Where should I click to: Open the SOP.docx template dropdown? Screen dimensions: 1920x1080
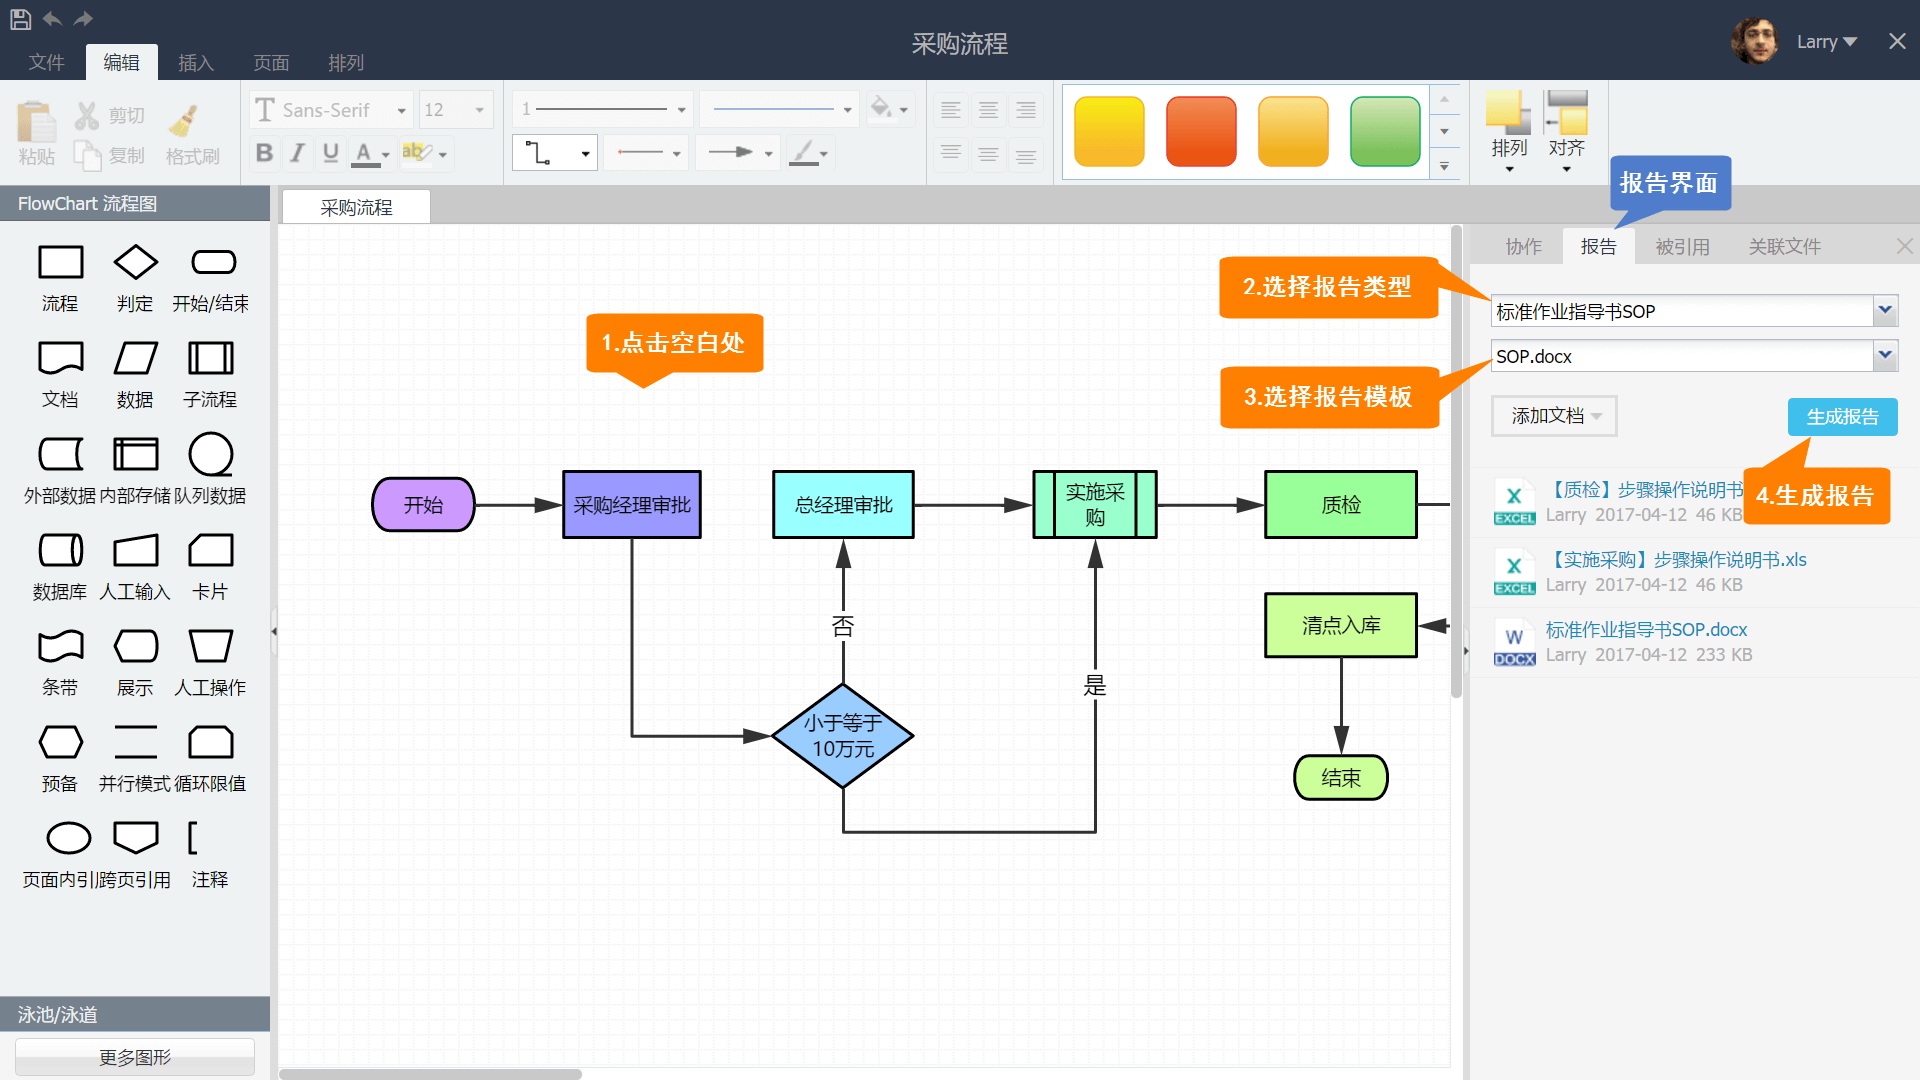(1885, 356)
